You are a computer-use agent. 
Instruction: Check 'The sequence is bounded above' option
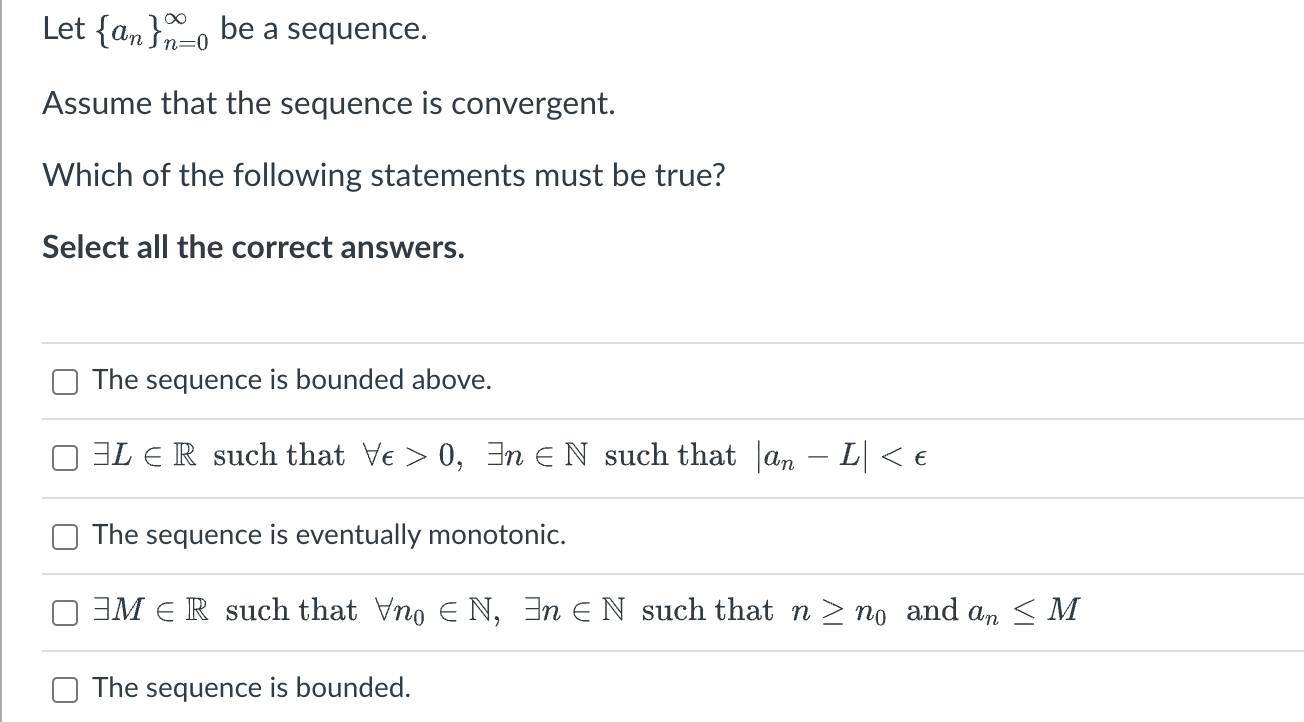pos(64,380)
